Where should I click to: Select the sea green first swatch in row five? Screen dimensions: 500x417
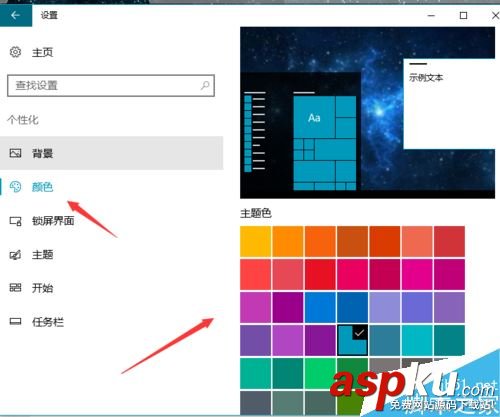coord(255,373)
